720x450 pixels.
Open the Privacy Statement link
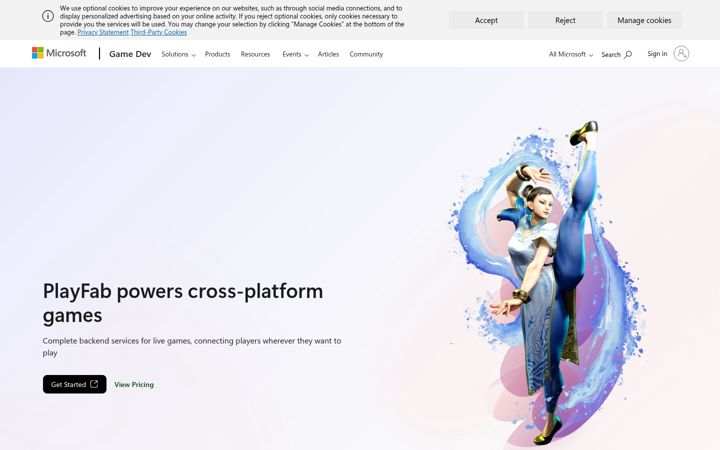(103, 33)
